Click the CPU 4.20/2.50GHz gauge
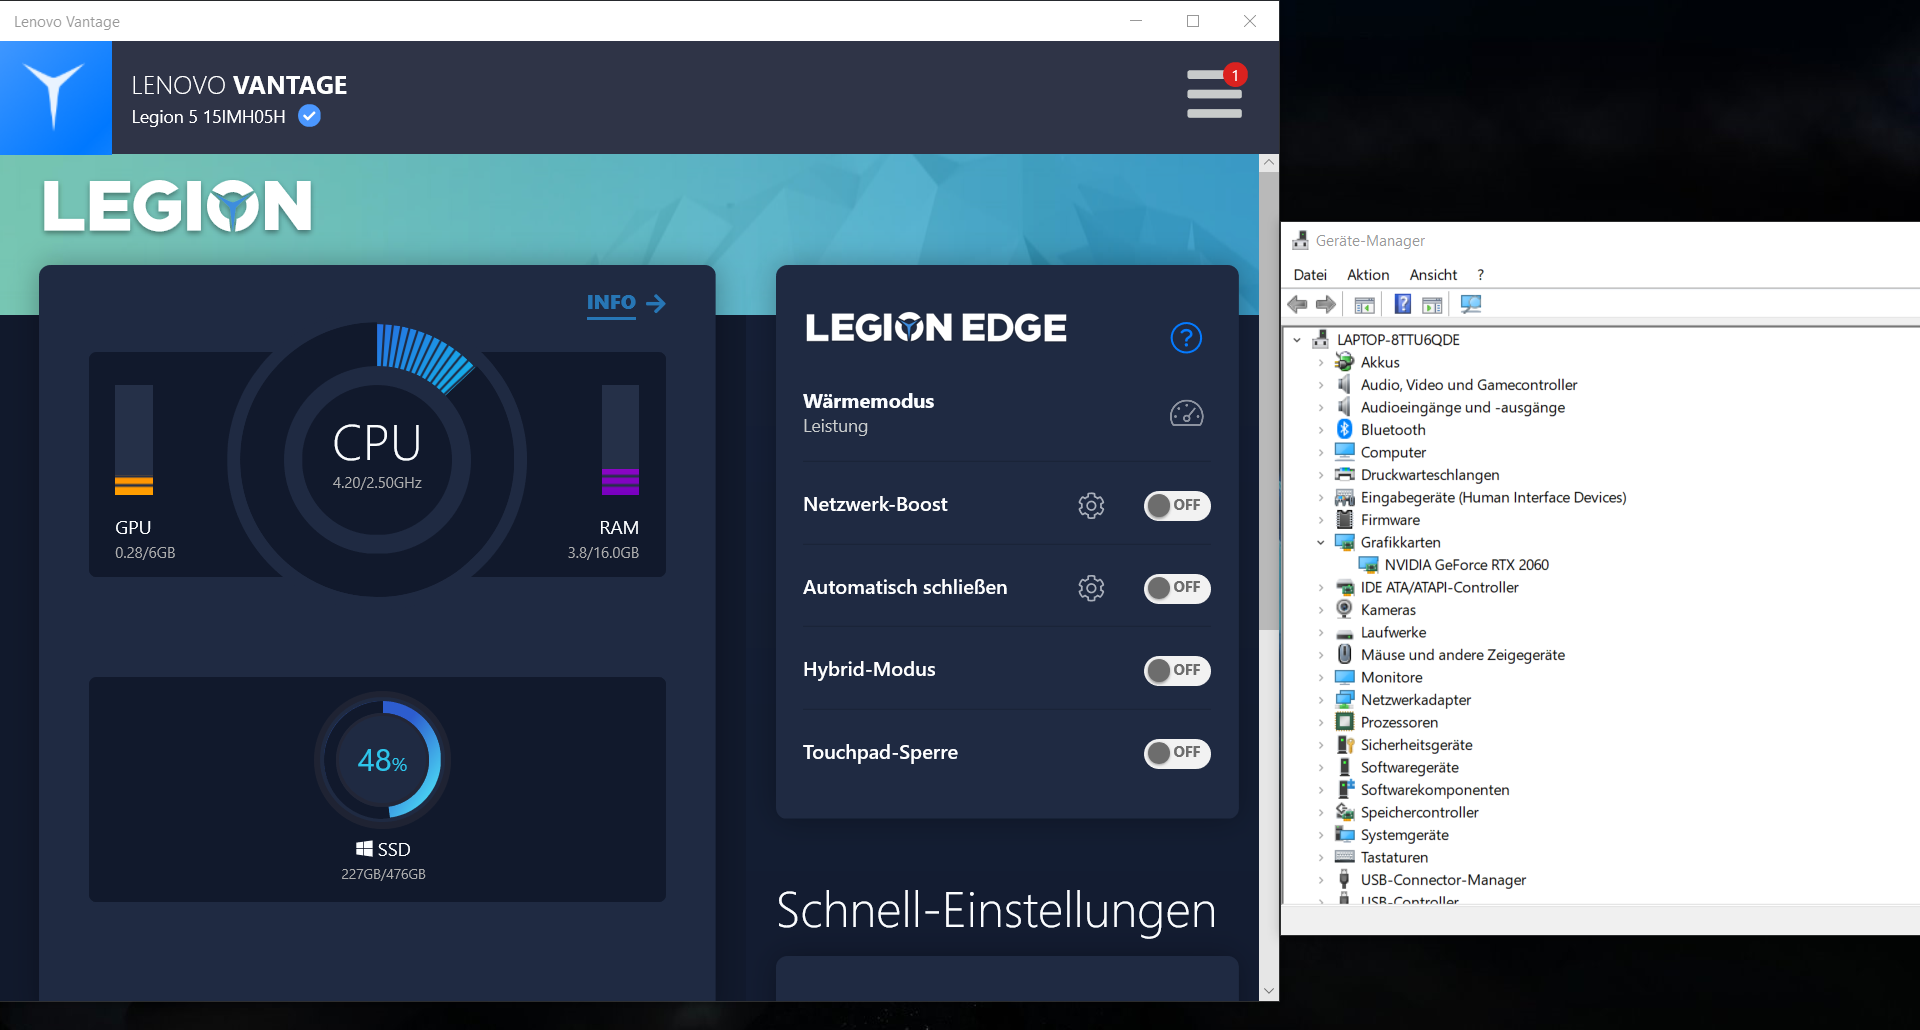The image size is (1920, 1030). click(377, 460)
